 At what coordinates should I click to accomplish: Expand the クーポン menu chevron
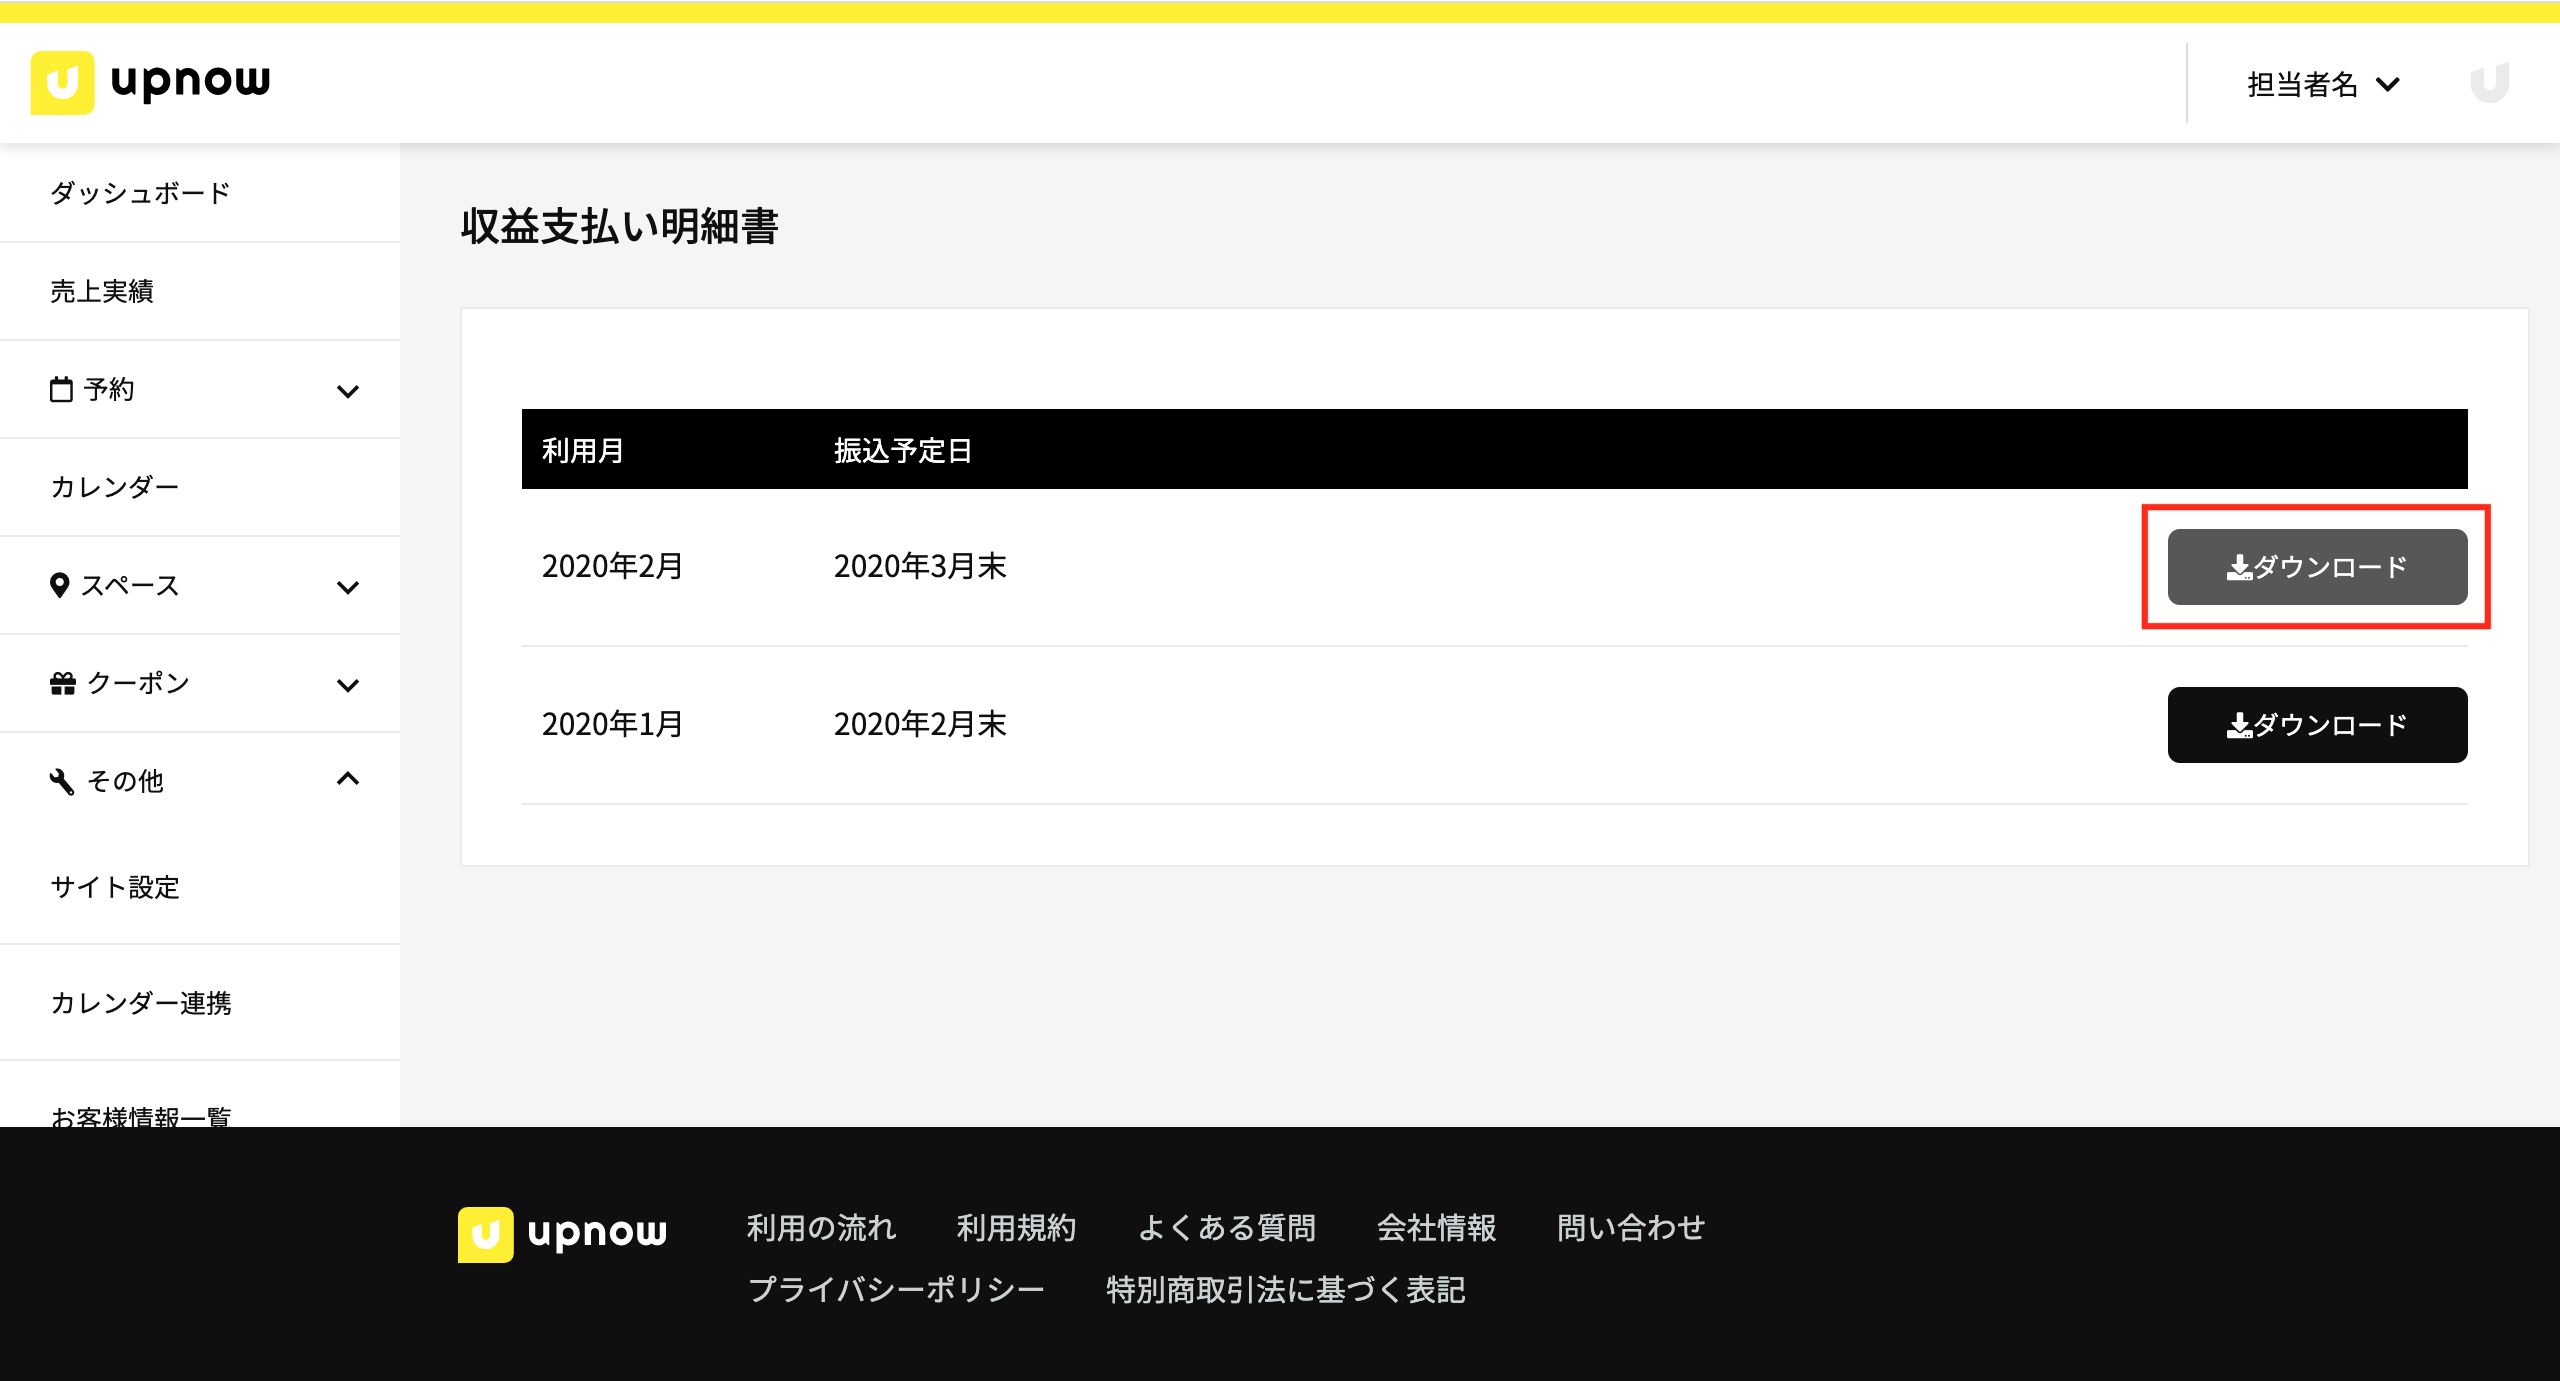(x=348, y=685)
